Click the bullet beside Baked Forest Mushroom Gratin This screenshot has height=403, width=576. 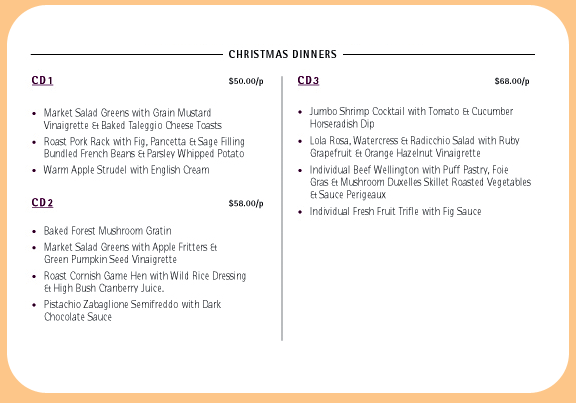click(x=34, y=231)
